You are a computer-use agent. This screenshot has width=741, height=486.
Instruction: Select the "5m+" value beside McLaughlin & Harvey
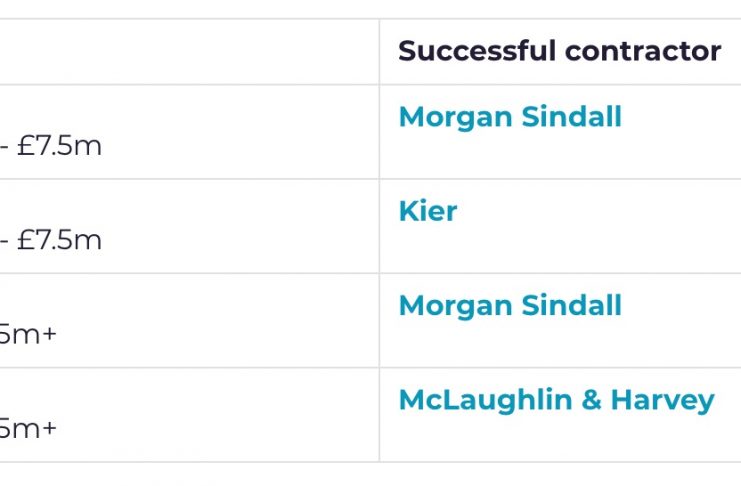pos(28,429)
